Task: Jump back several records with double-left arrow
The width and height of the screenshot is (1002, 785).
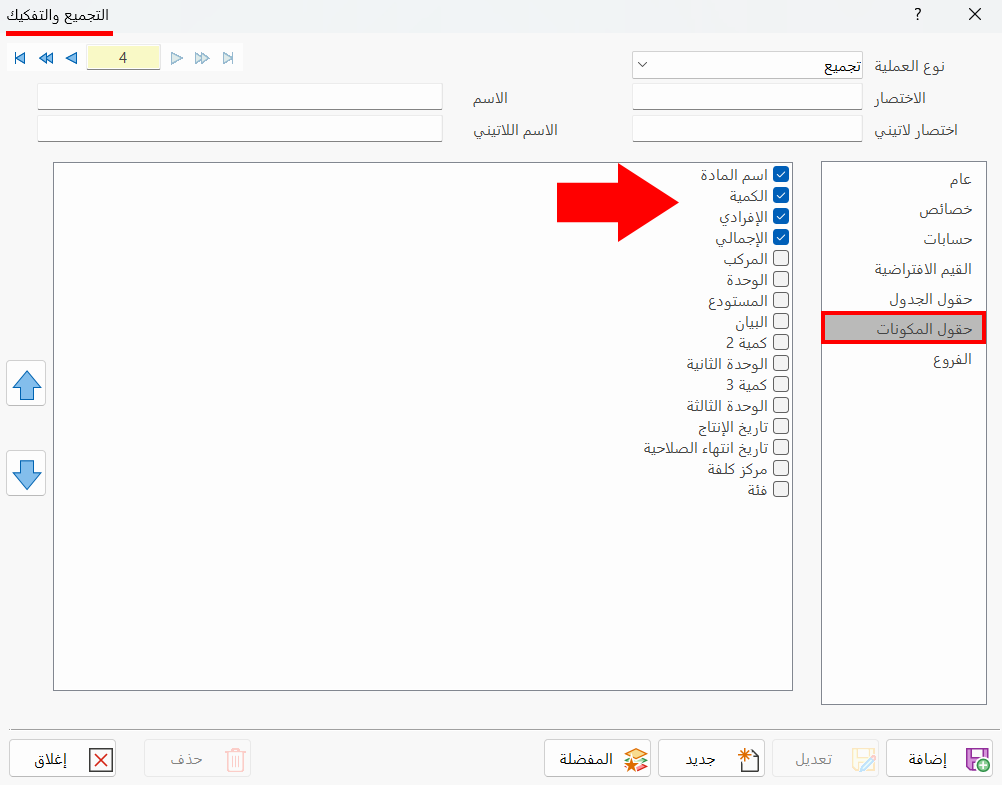Action: coord(46,58)
